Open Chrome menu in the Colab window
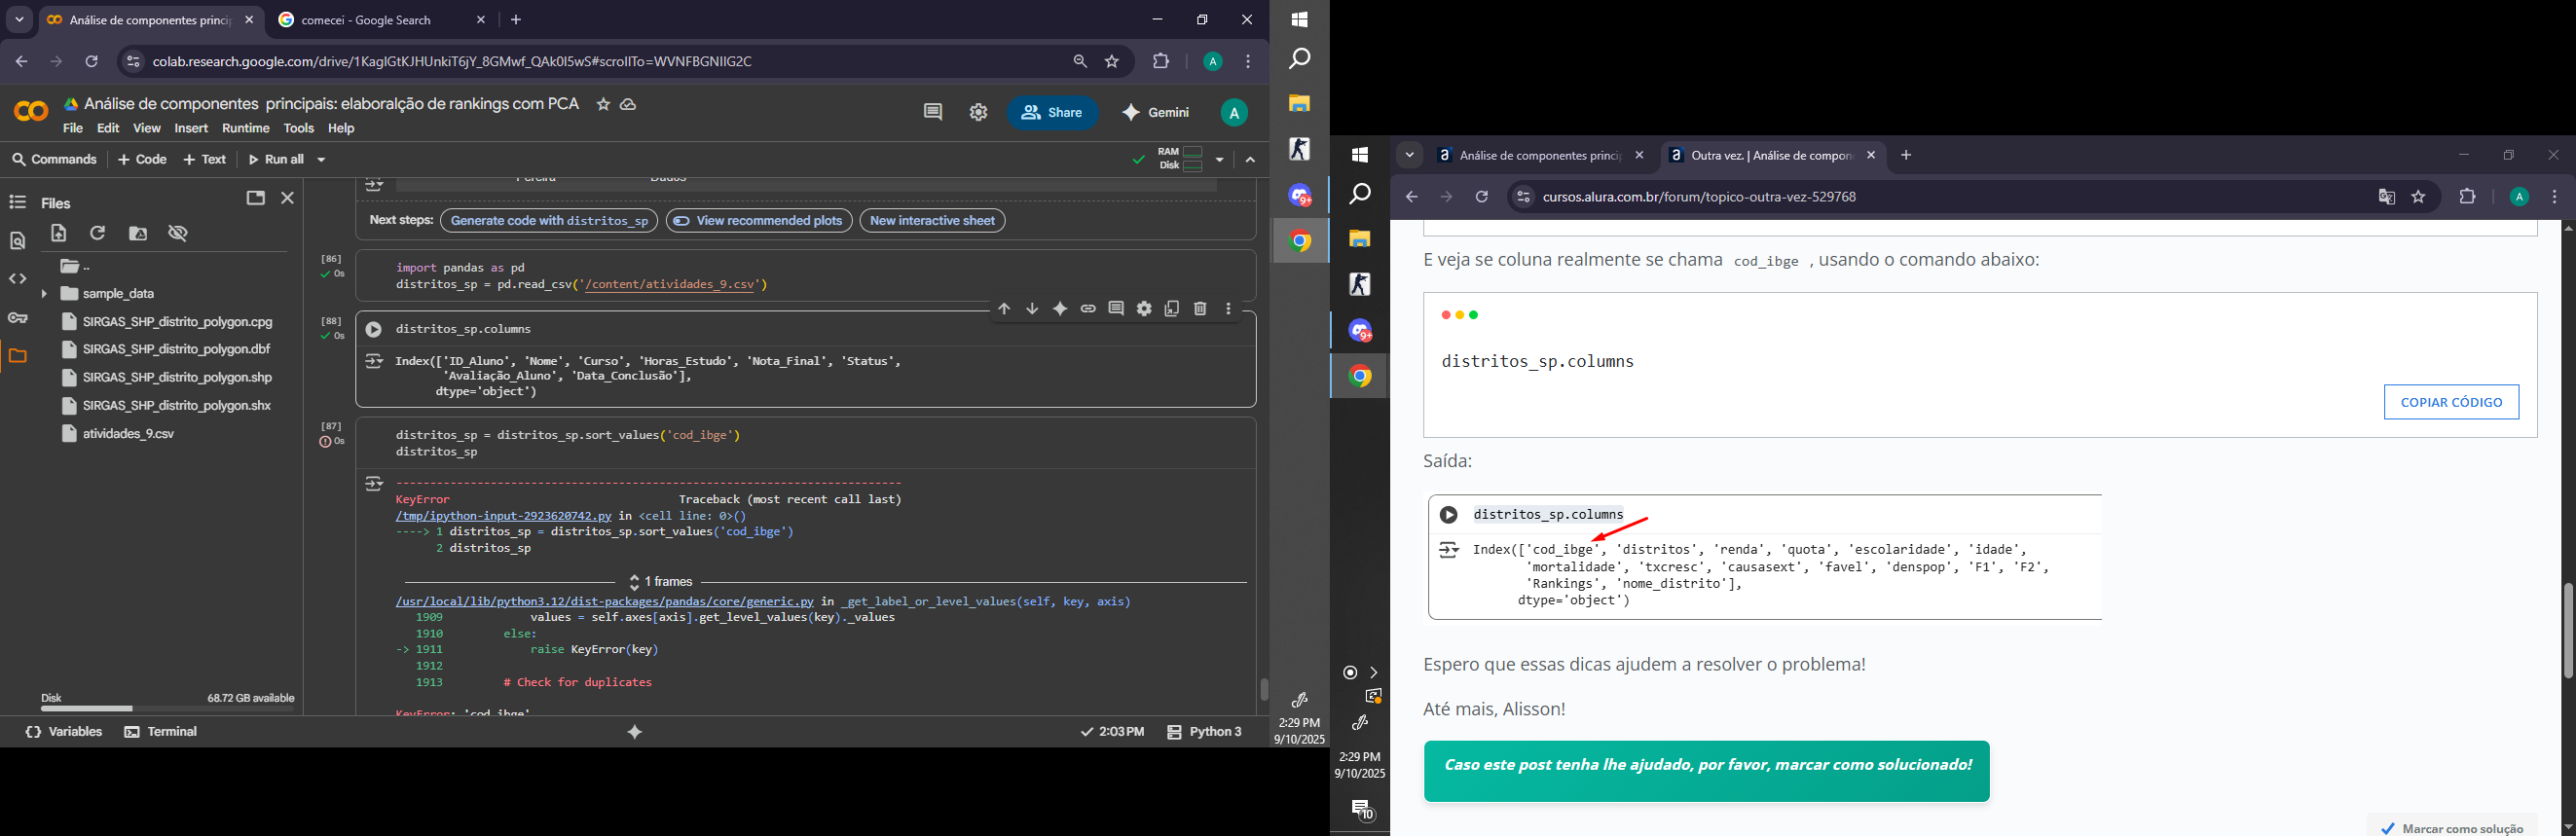Screen dimensions: 2576x836 (1248, 62)
